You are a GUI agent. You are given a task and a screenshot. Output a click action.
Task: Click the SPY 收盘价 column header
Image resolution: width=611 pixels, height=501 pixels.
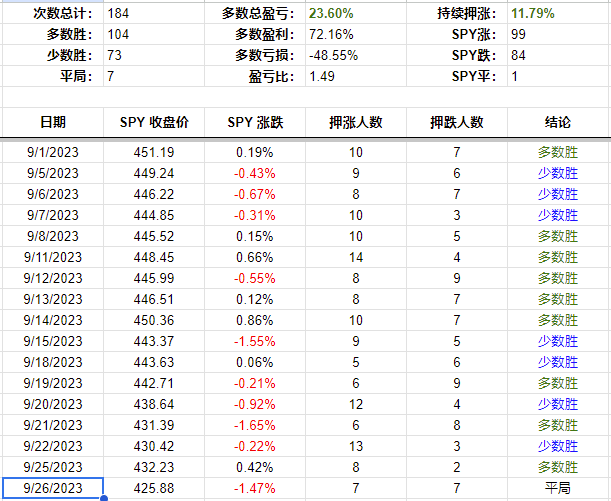coord(154,122)
